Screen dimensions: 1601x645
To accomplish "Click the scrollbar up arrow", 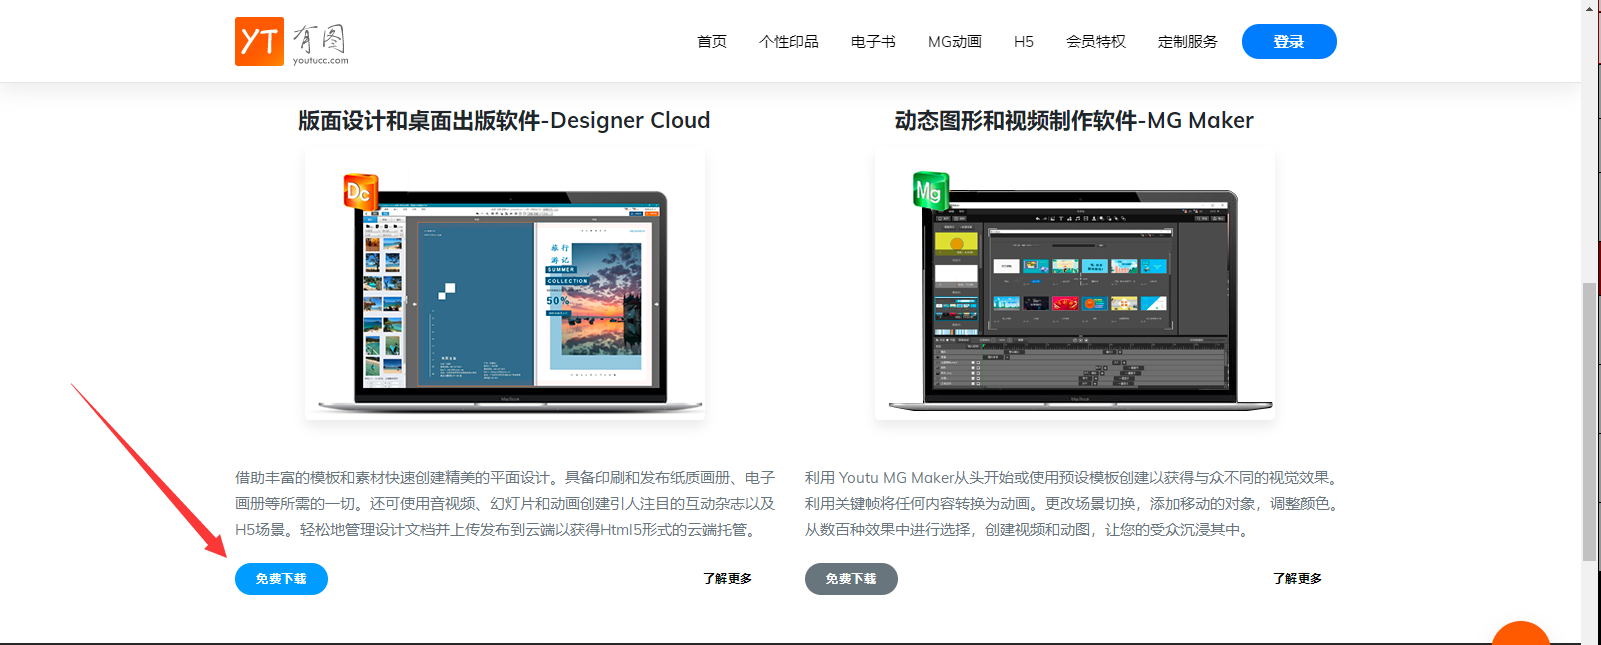I will [x=1590, y=7].
